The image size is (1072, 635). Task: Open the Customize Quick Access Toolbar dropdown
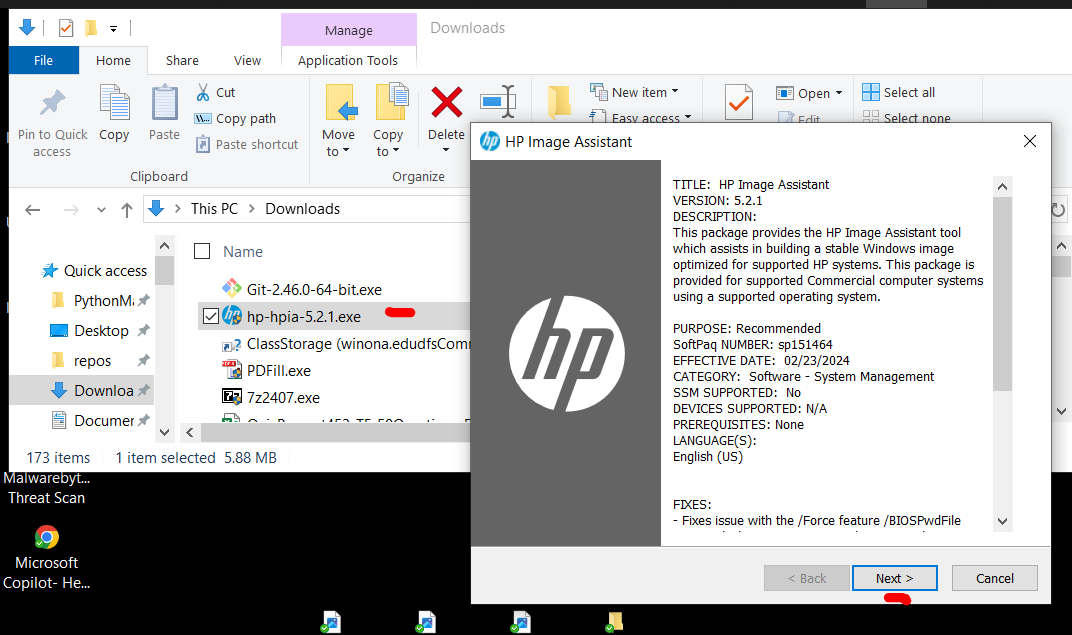(113, 29)
